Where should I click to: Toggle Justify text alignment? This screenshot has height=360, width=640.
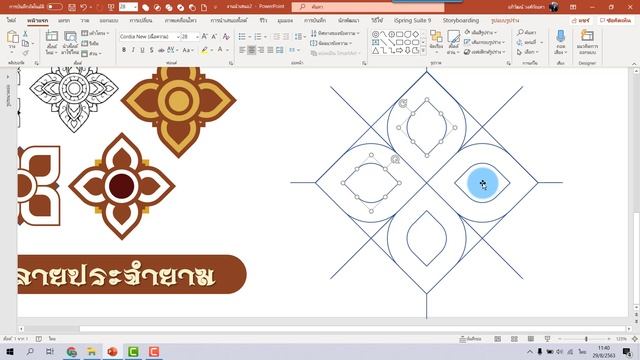[x=270, y=50]
